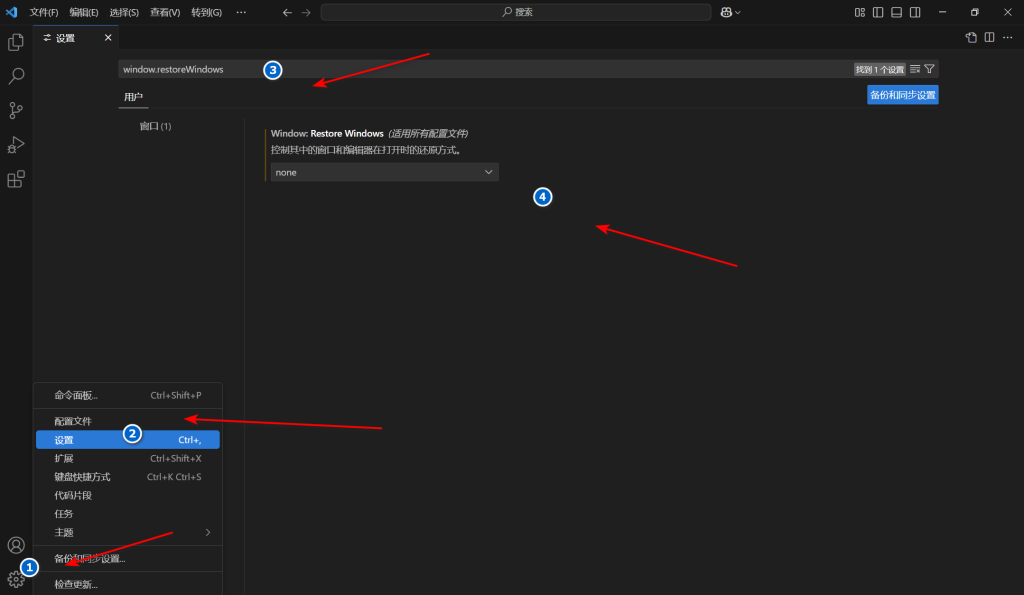Open the settings filter funnel icon
1024x595 pixels.
929,69
